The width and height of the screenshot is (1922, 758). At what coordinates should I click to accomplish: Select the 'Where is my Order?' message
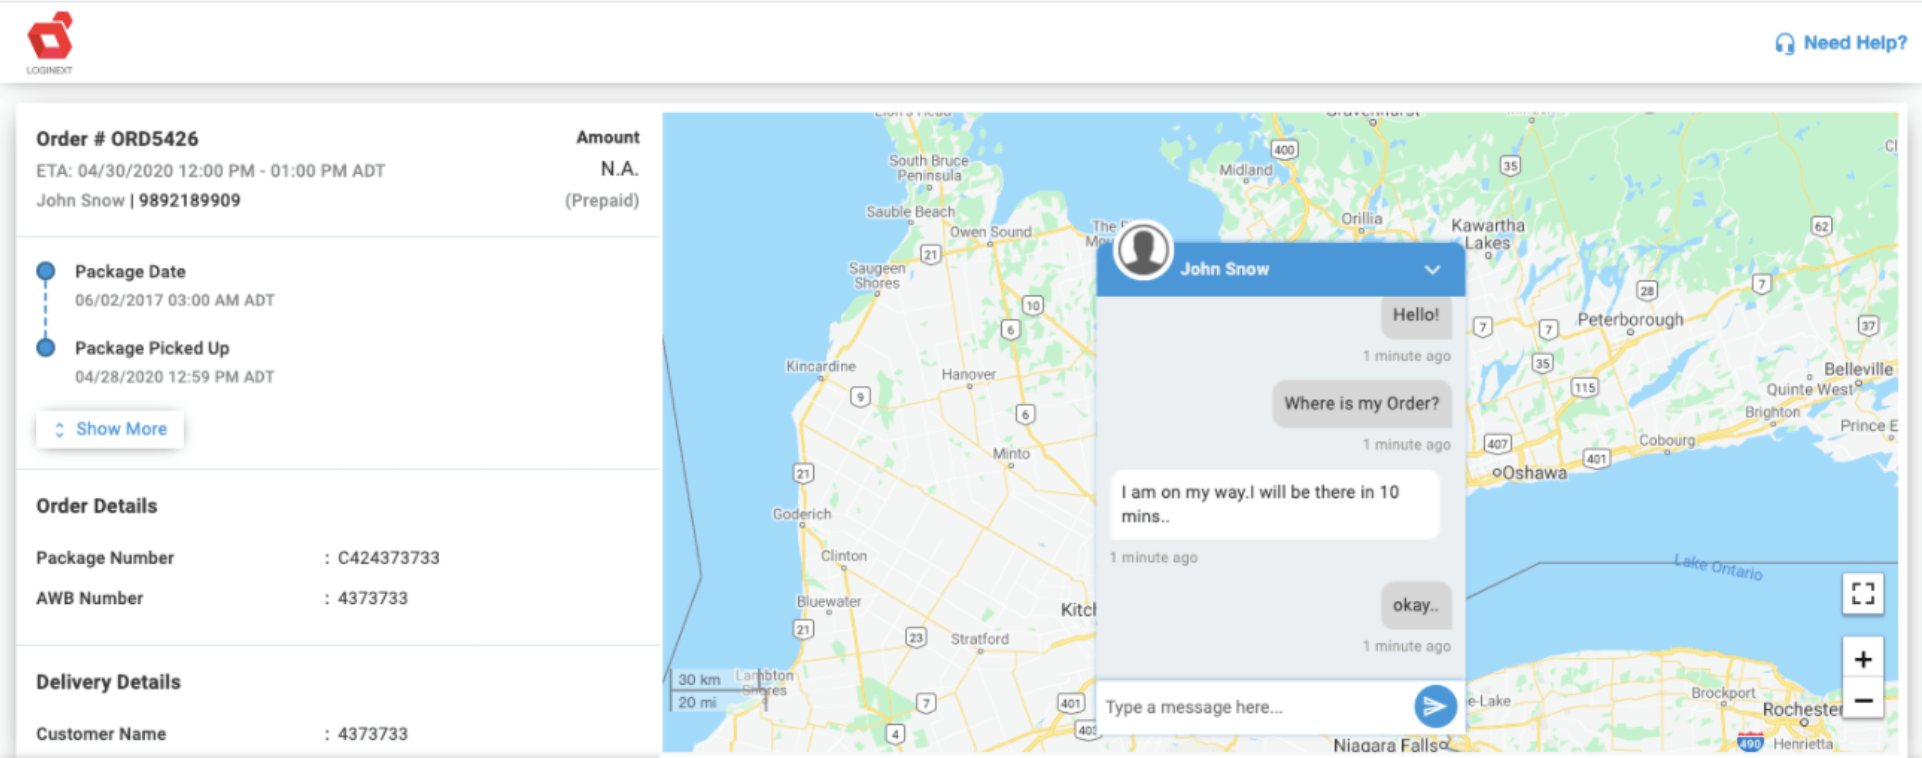tap(1361, 403)
